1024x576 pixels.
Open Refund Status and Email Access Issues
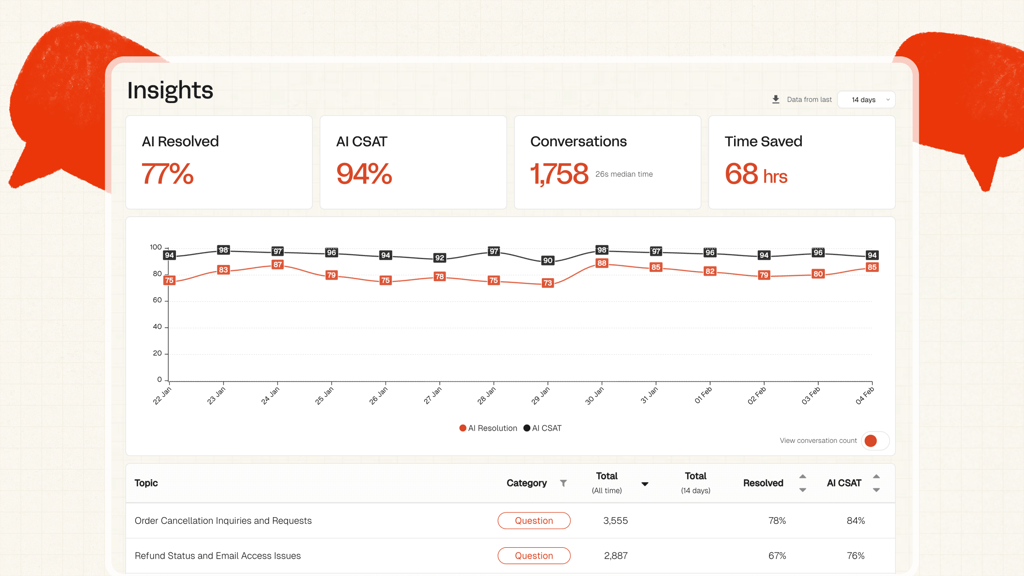pos(217,556)
